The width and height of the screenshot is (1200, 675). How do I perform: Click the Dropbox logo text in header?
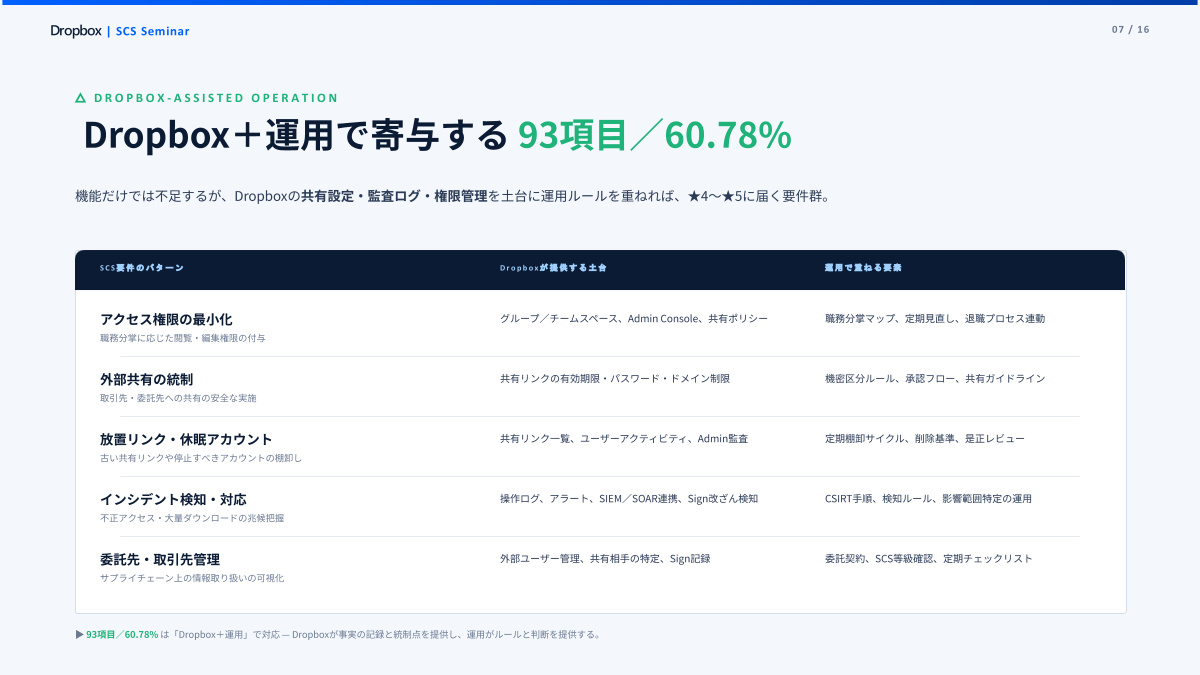[x=76, y=31]
